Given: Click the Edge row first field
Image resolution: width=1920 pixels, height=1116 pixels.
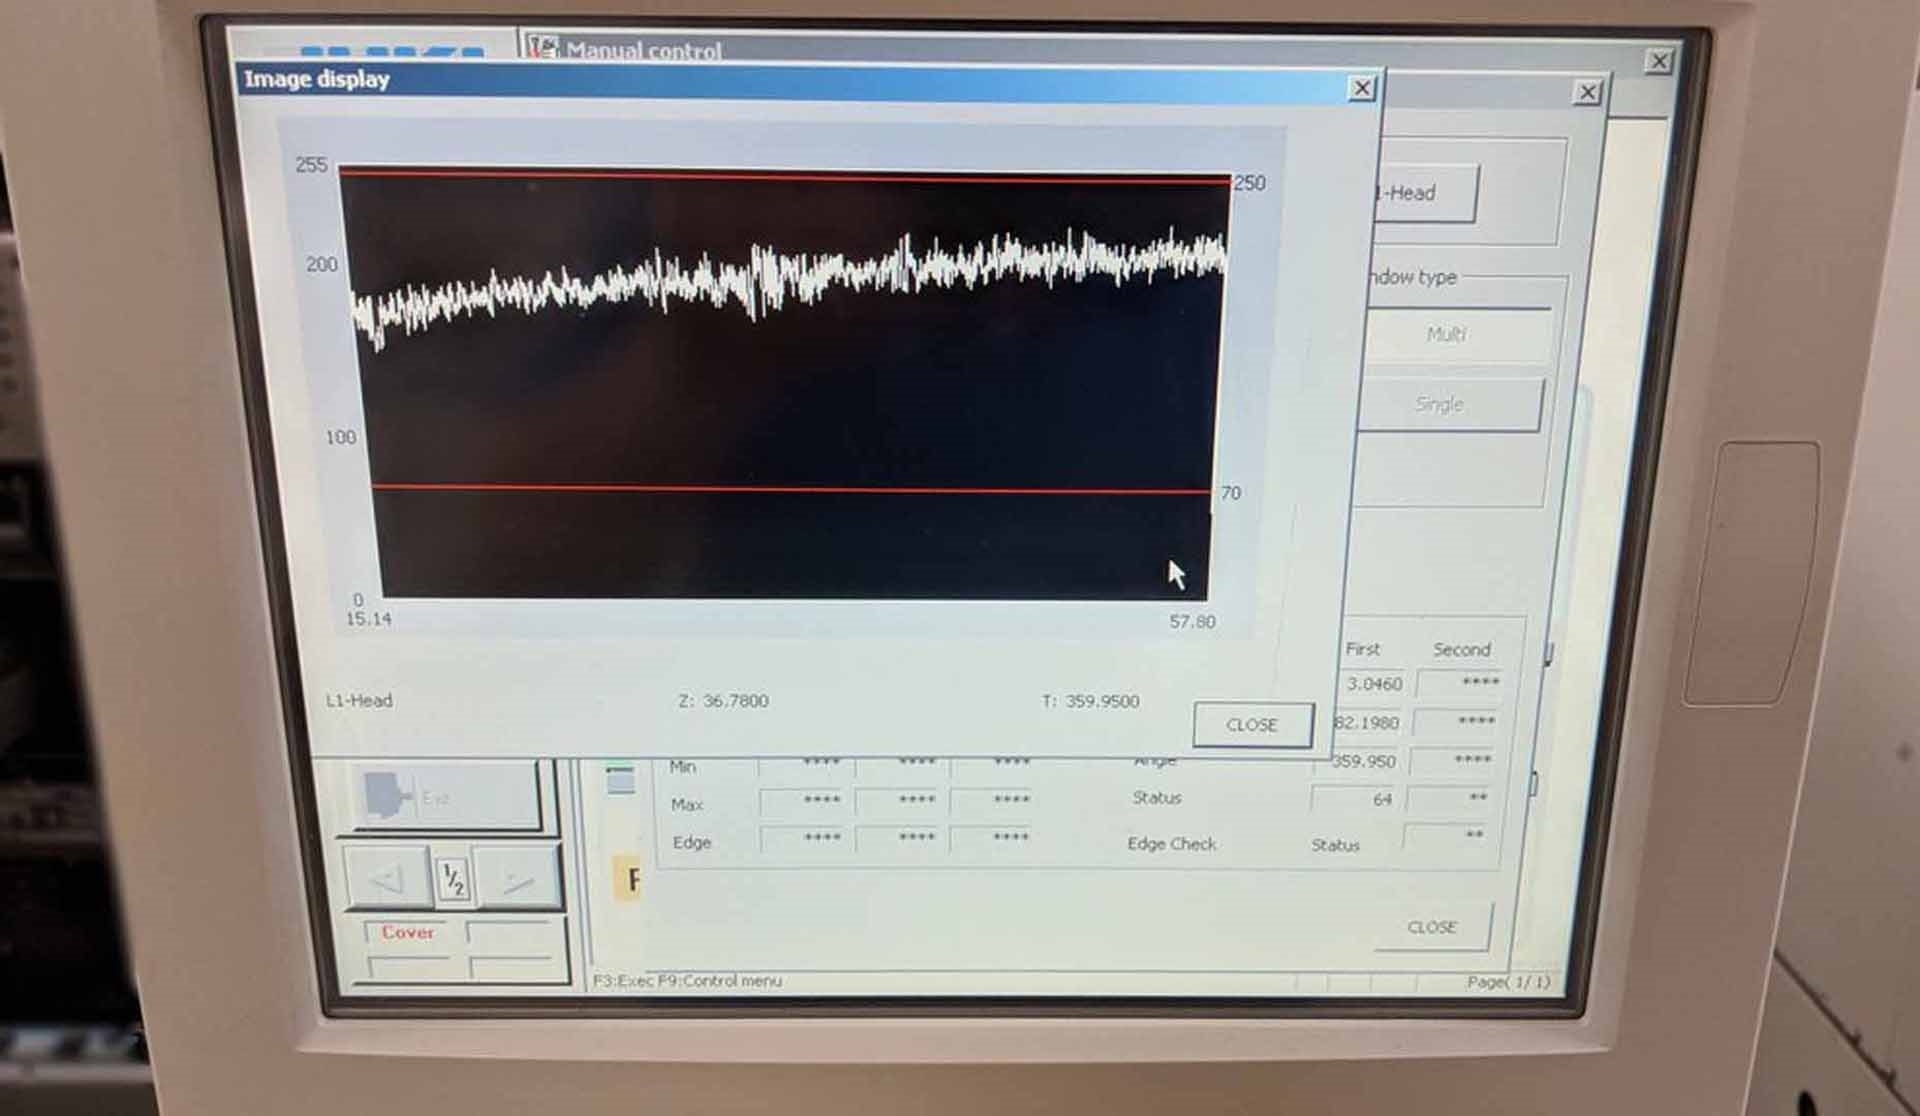Looking at the screenshot, I should 807,838.
